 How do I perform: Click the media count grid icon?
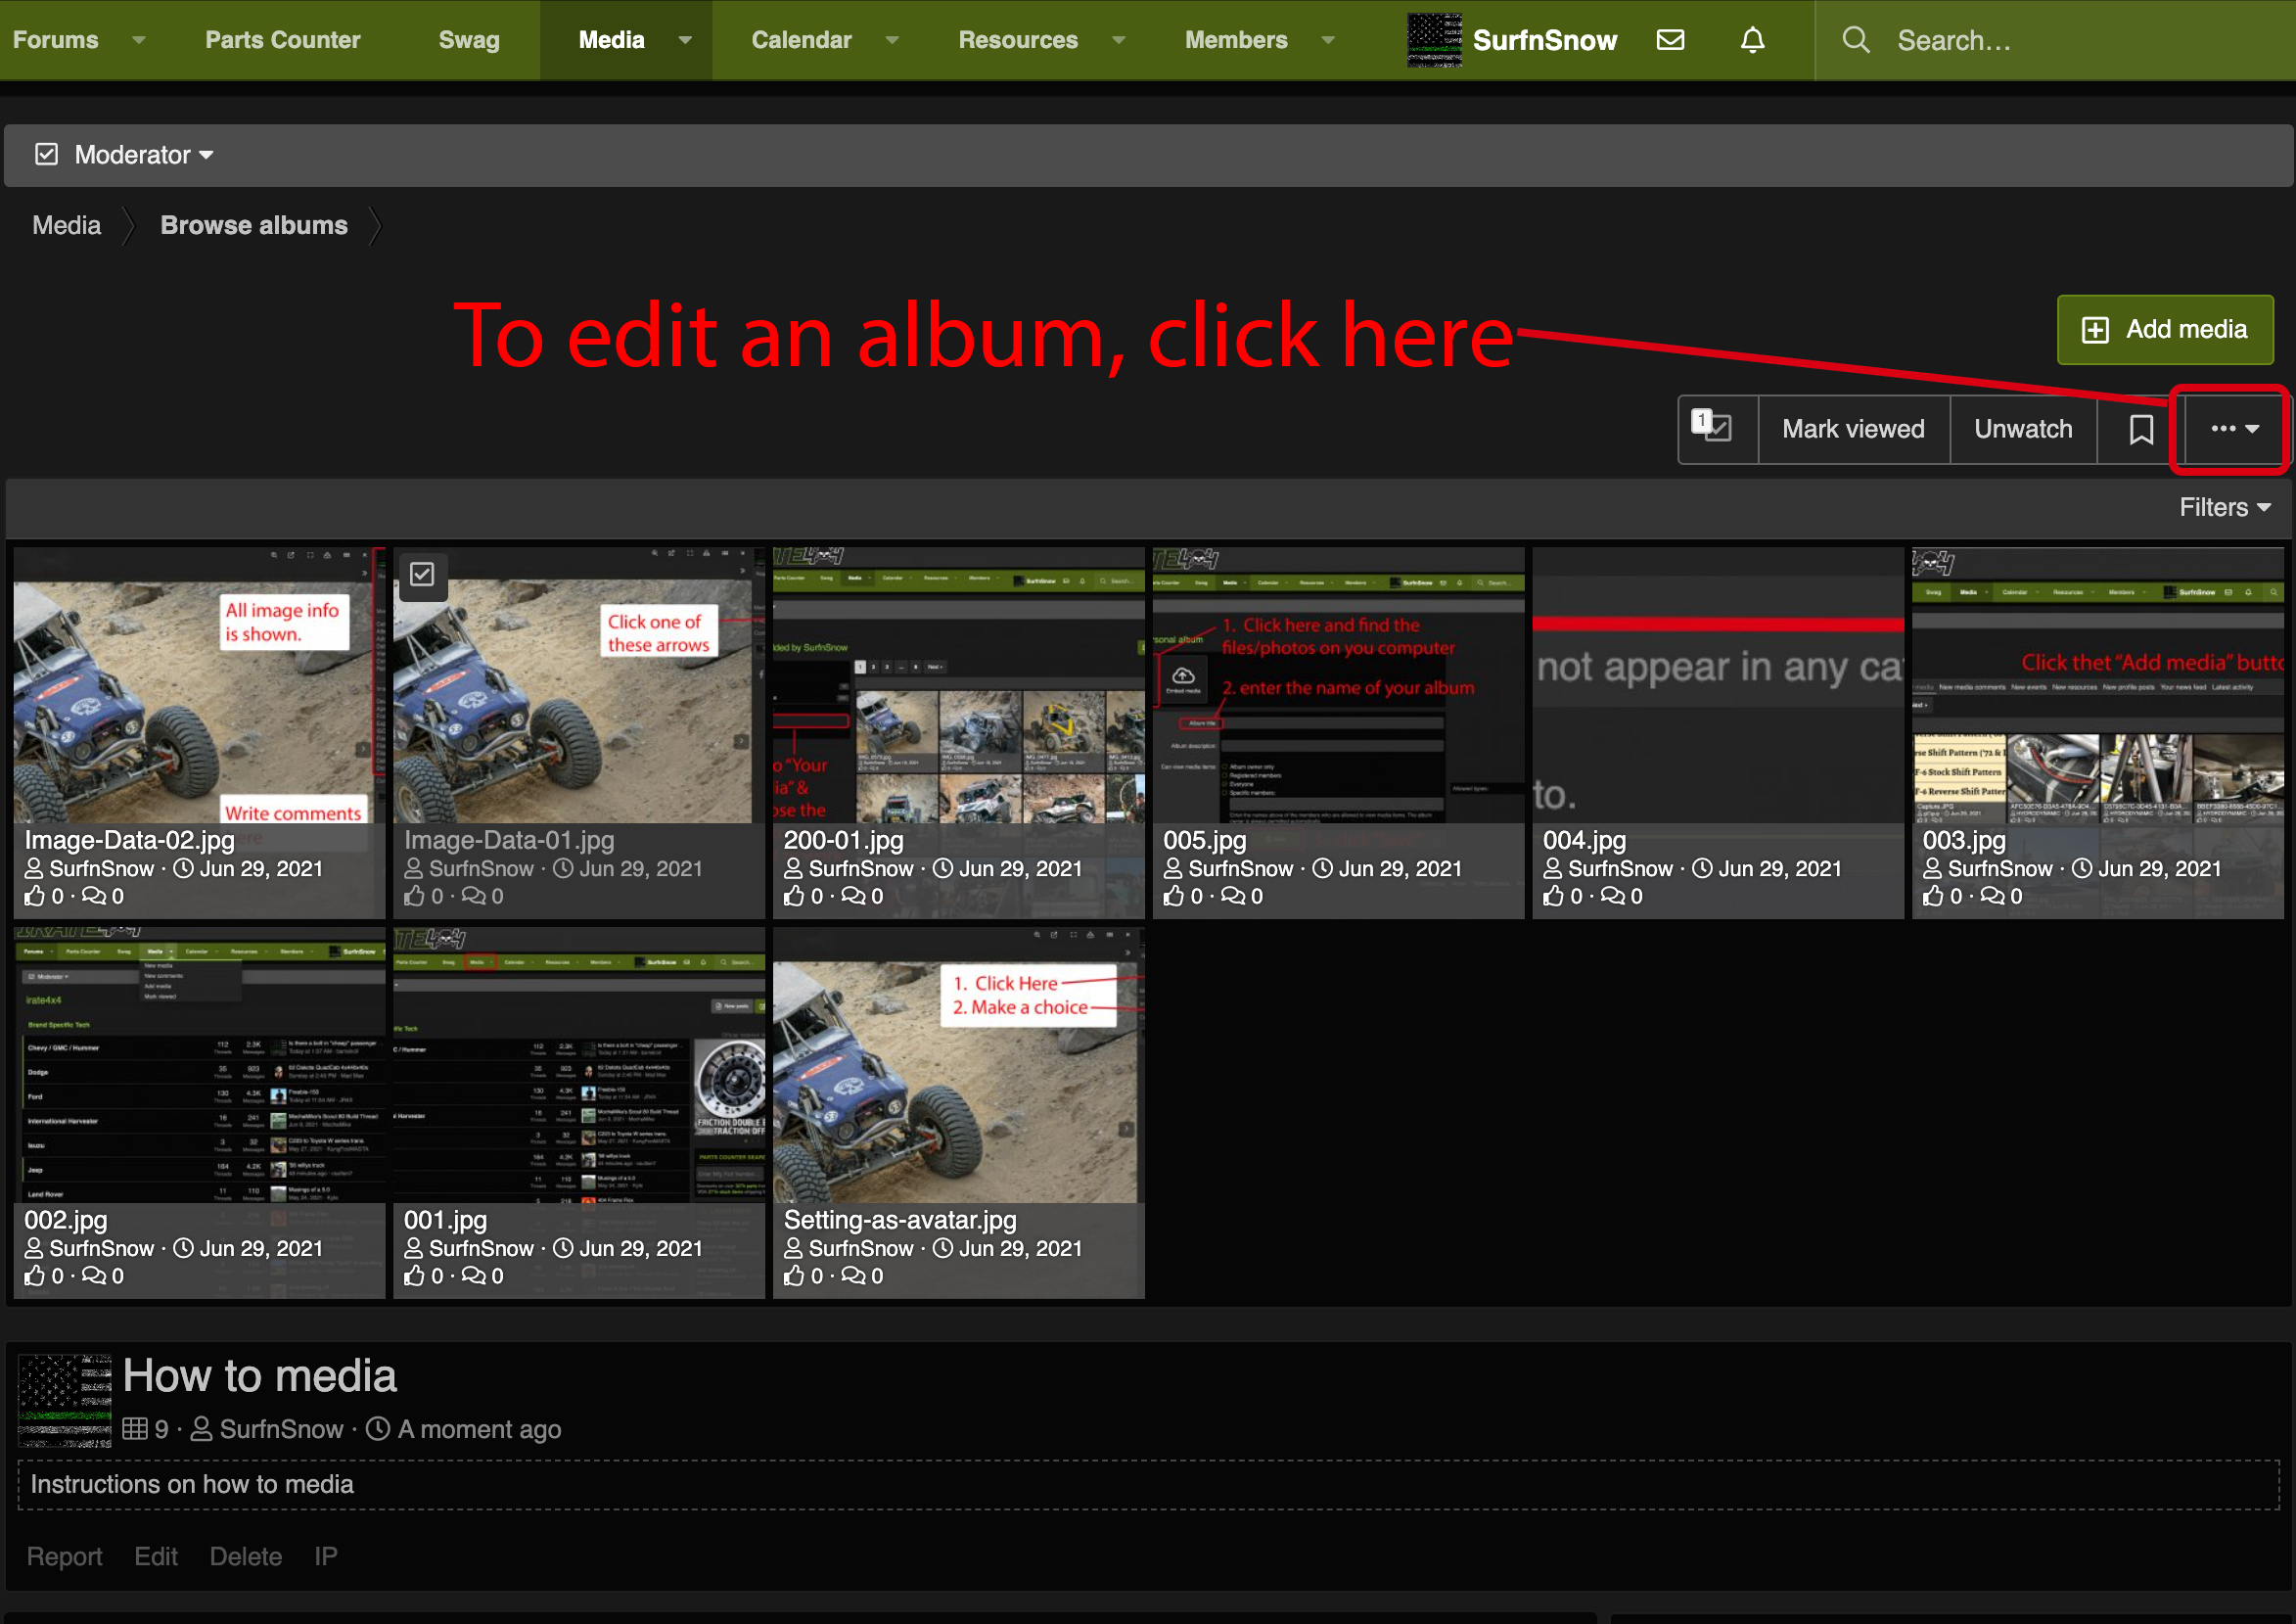click(135, 1429)
